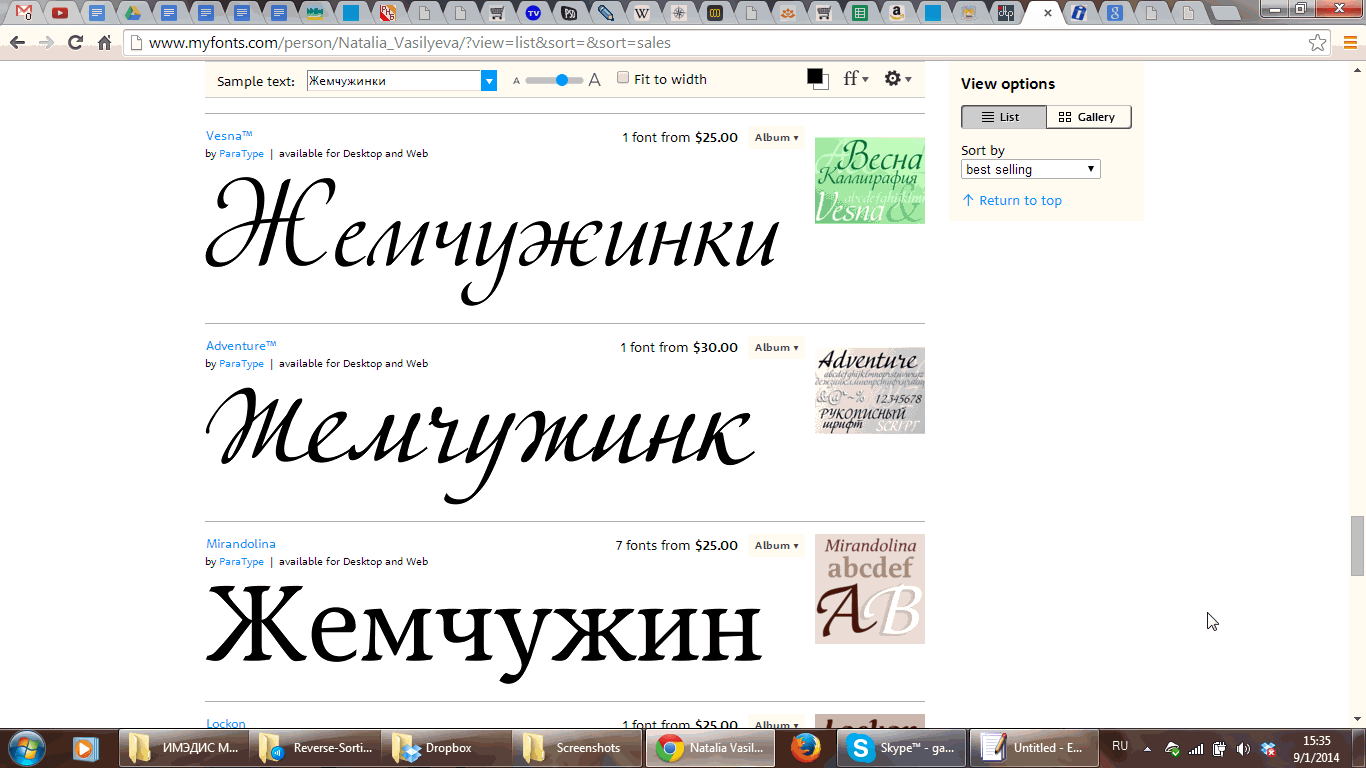The width and height of the screenshot is (1366, 768).
Task: Bookmark this page with star icon
Action: pos(1318,43)
